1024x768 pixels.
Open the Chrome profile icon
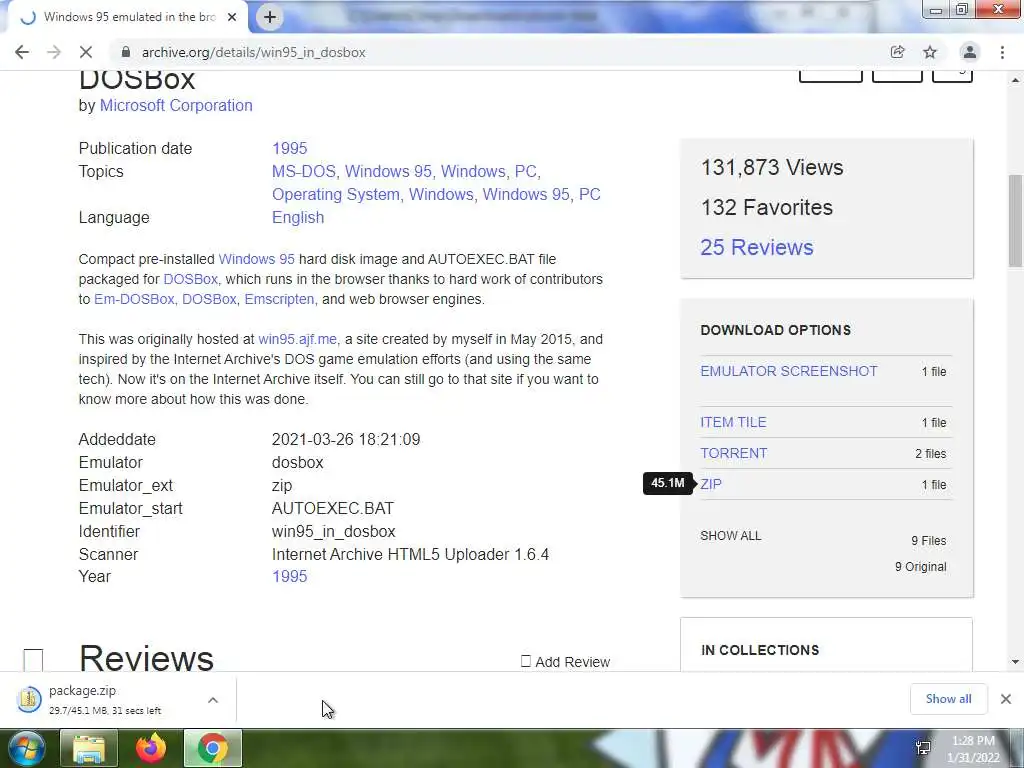[x=970, y=52]
